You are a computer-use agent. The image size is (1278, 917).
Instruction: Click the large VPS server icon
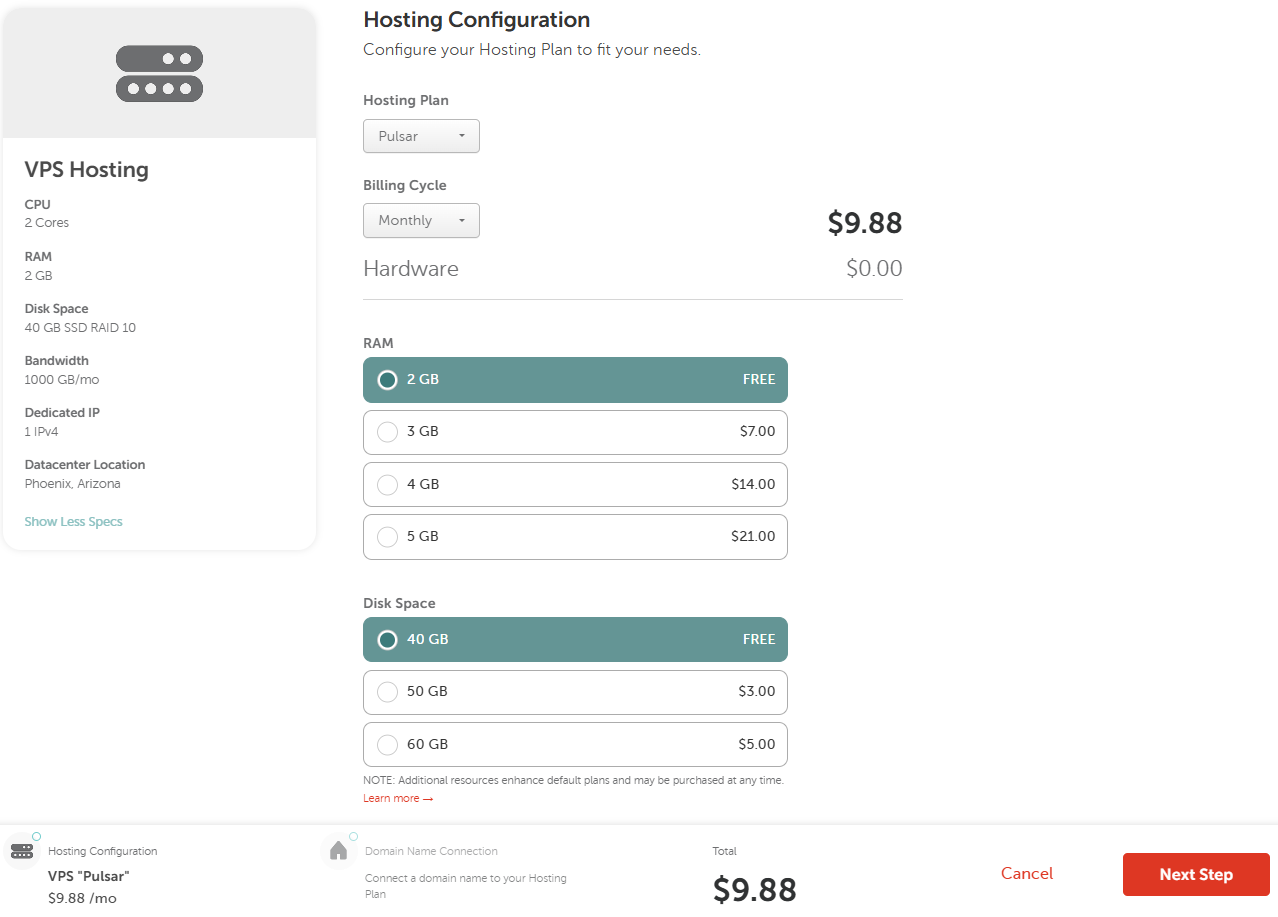(x=160, y=73)
